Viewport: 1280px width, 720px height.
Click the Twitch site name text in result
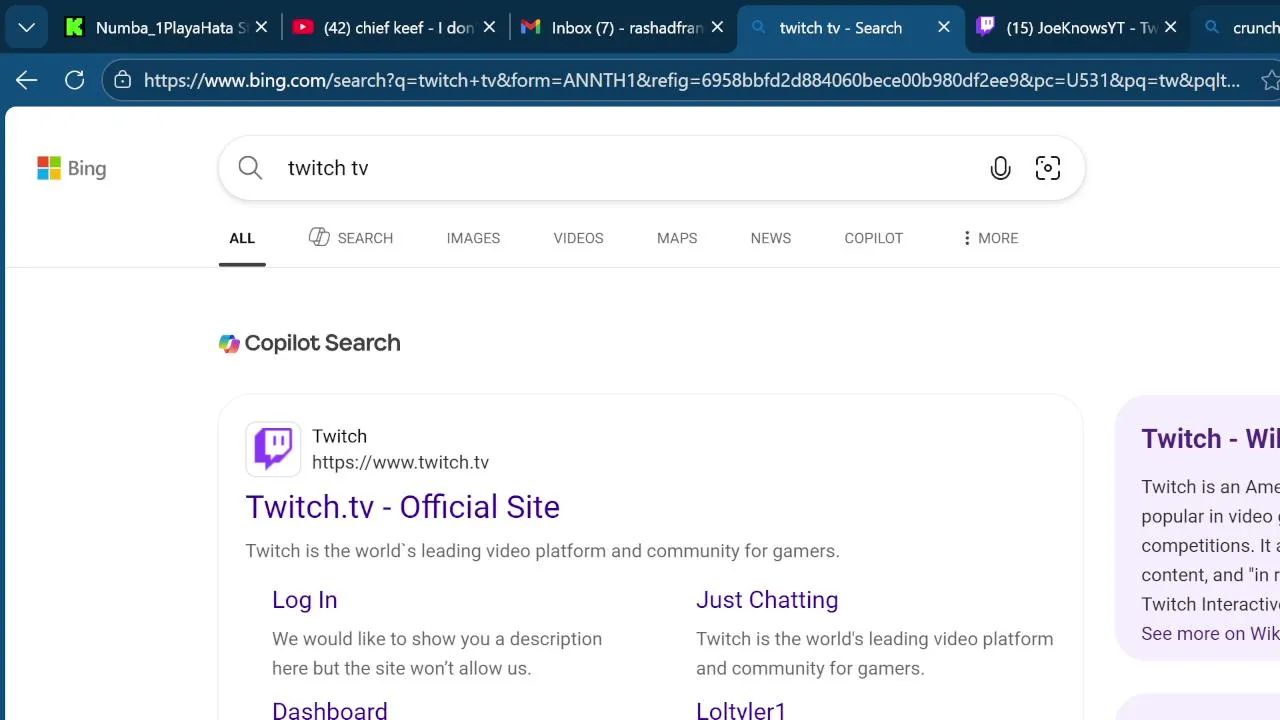[x=339, y=436]
